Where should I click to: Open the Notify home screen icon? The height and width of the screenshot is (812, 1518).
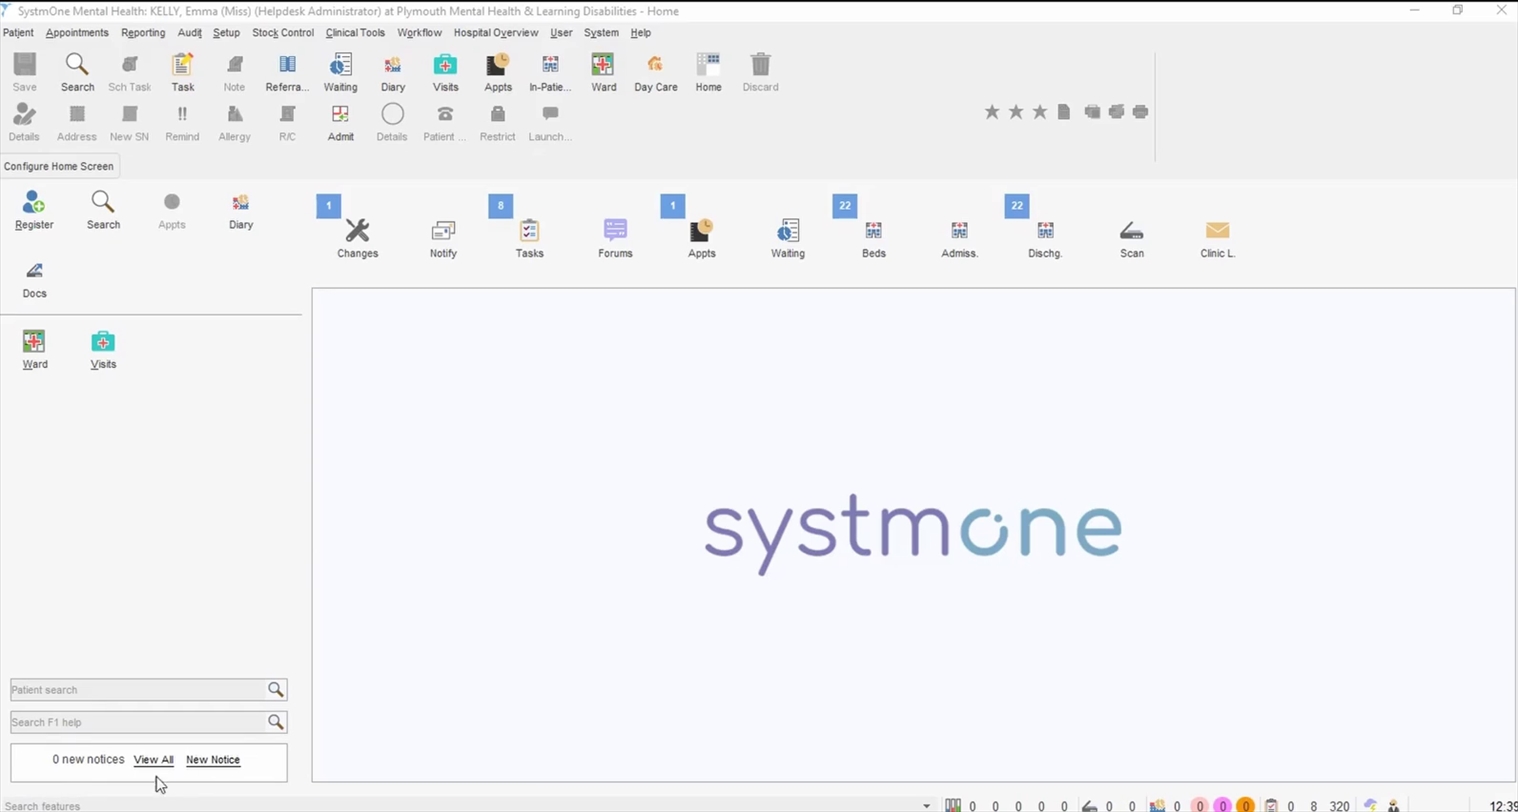point(443,239)
